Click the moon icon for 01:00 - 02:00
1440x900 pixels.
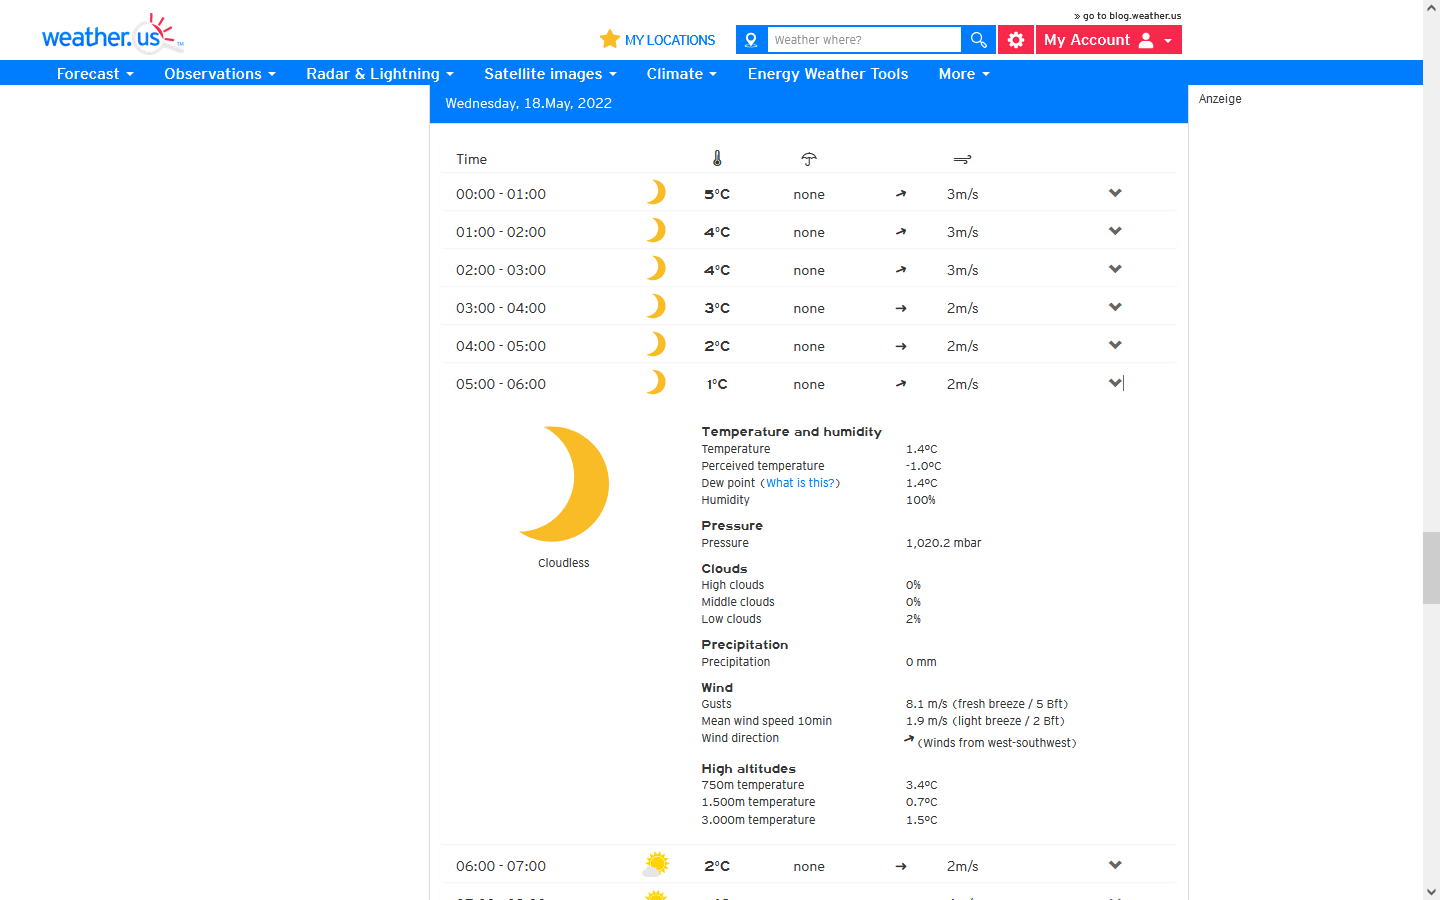click(x=655, y=230)
